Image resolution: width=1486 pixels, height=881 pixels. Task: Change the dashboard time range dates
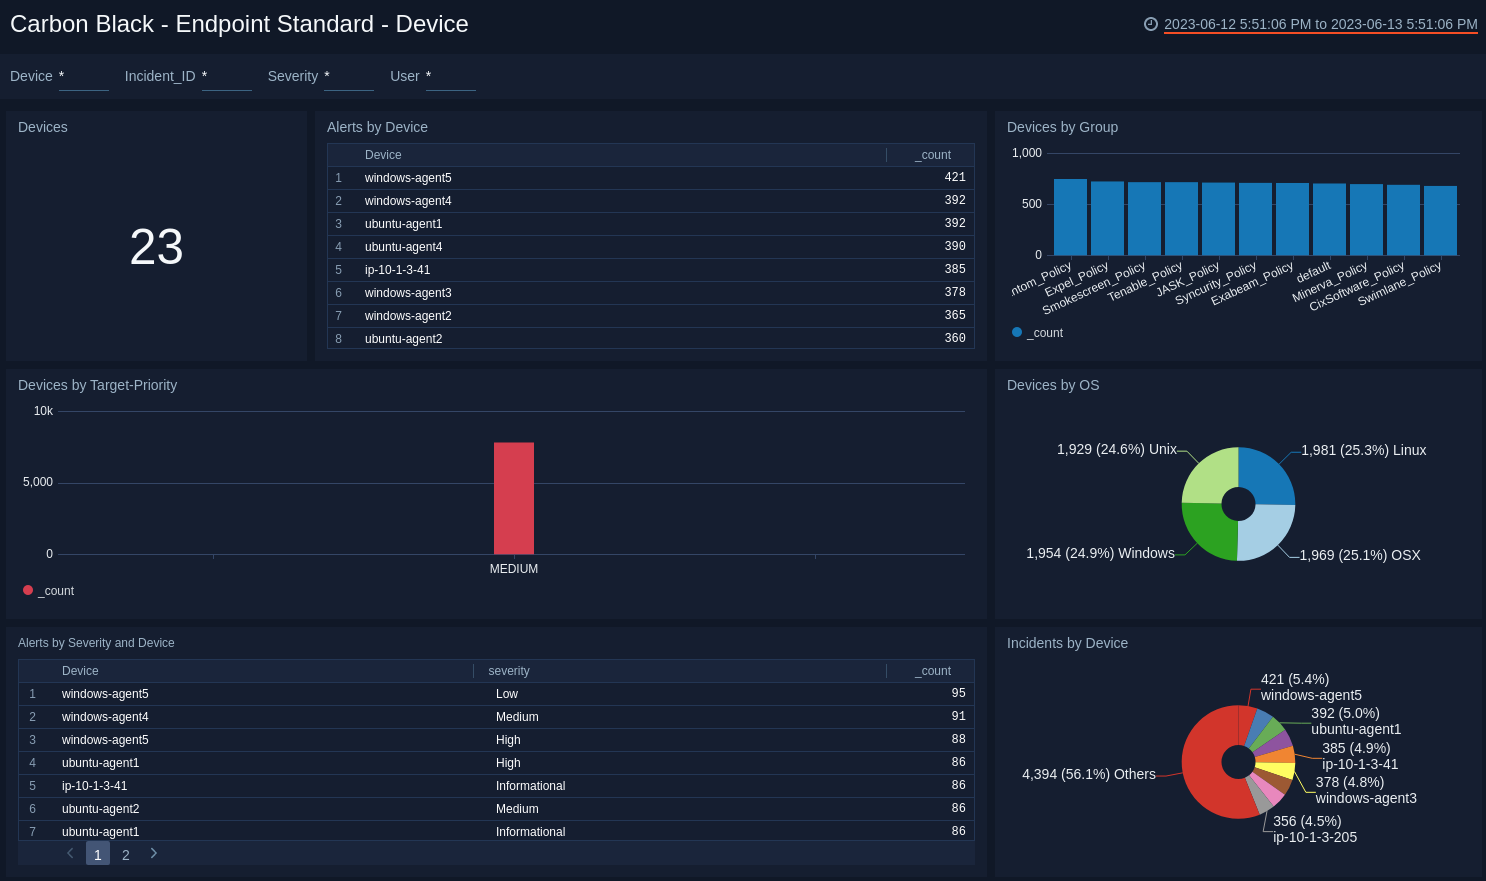[x=1320, y=24]
